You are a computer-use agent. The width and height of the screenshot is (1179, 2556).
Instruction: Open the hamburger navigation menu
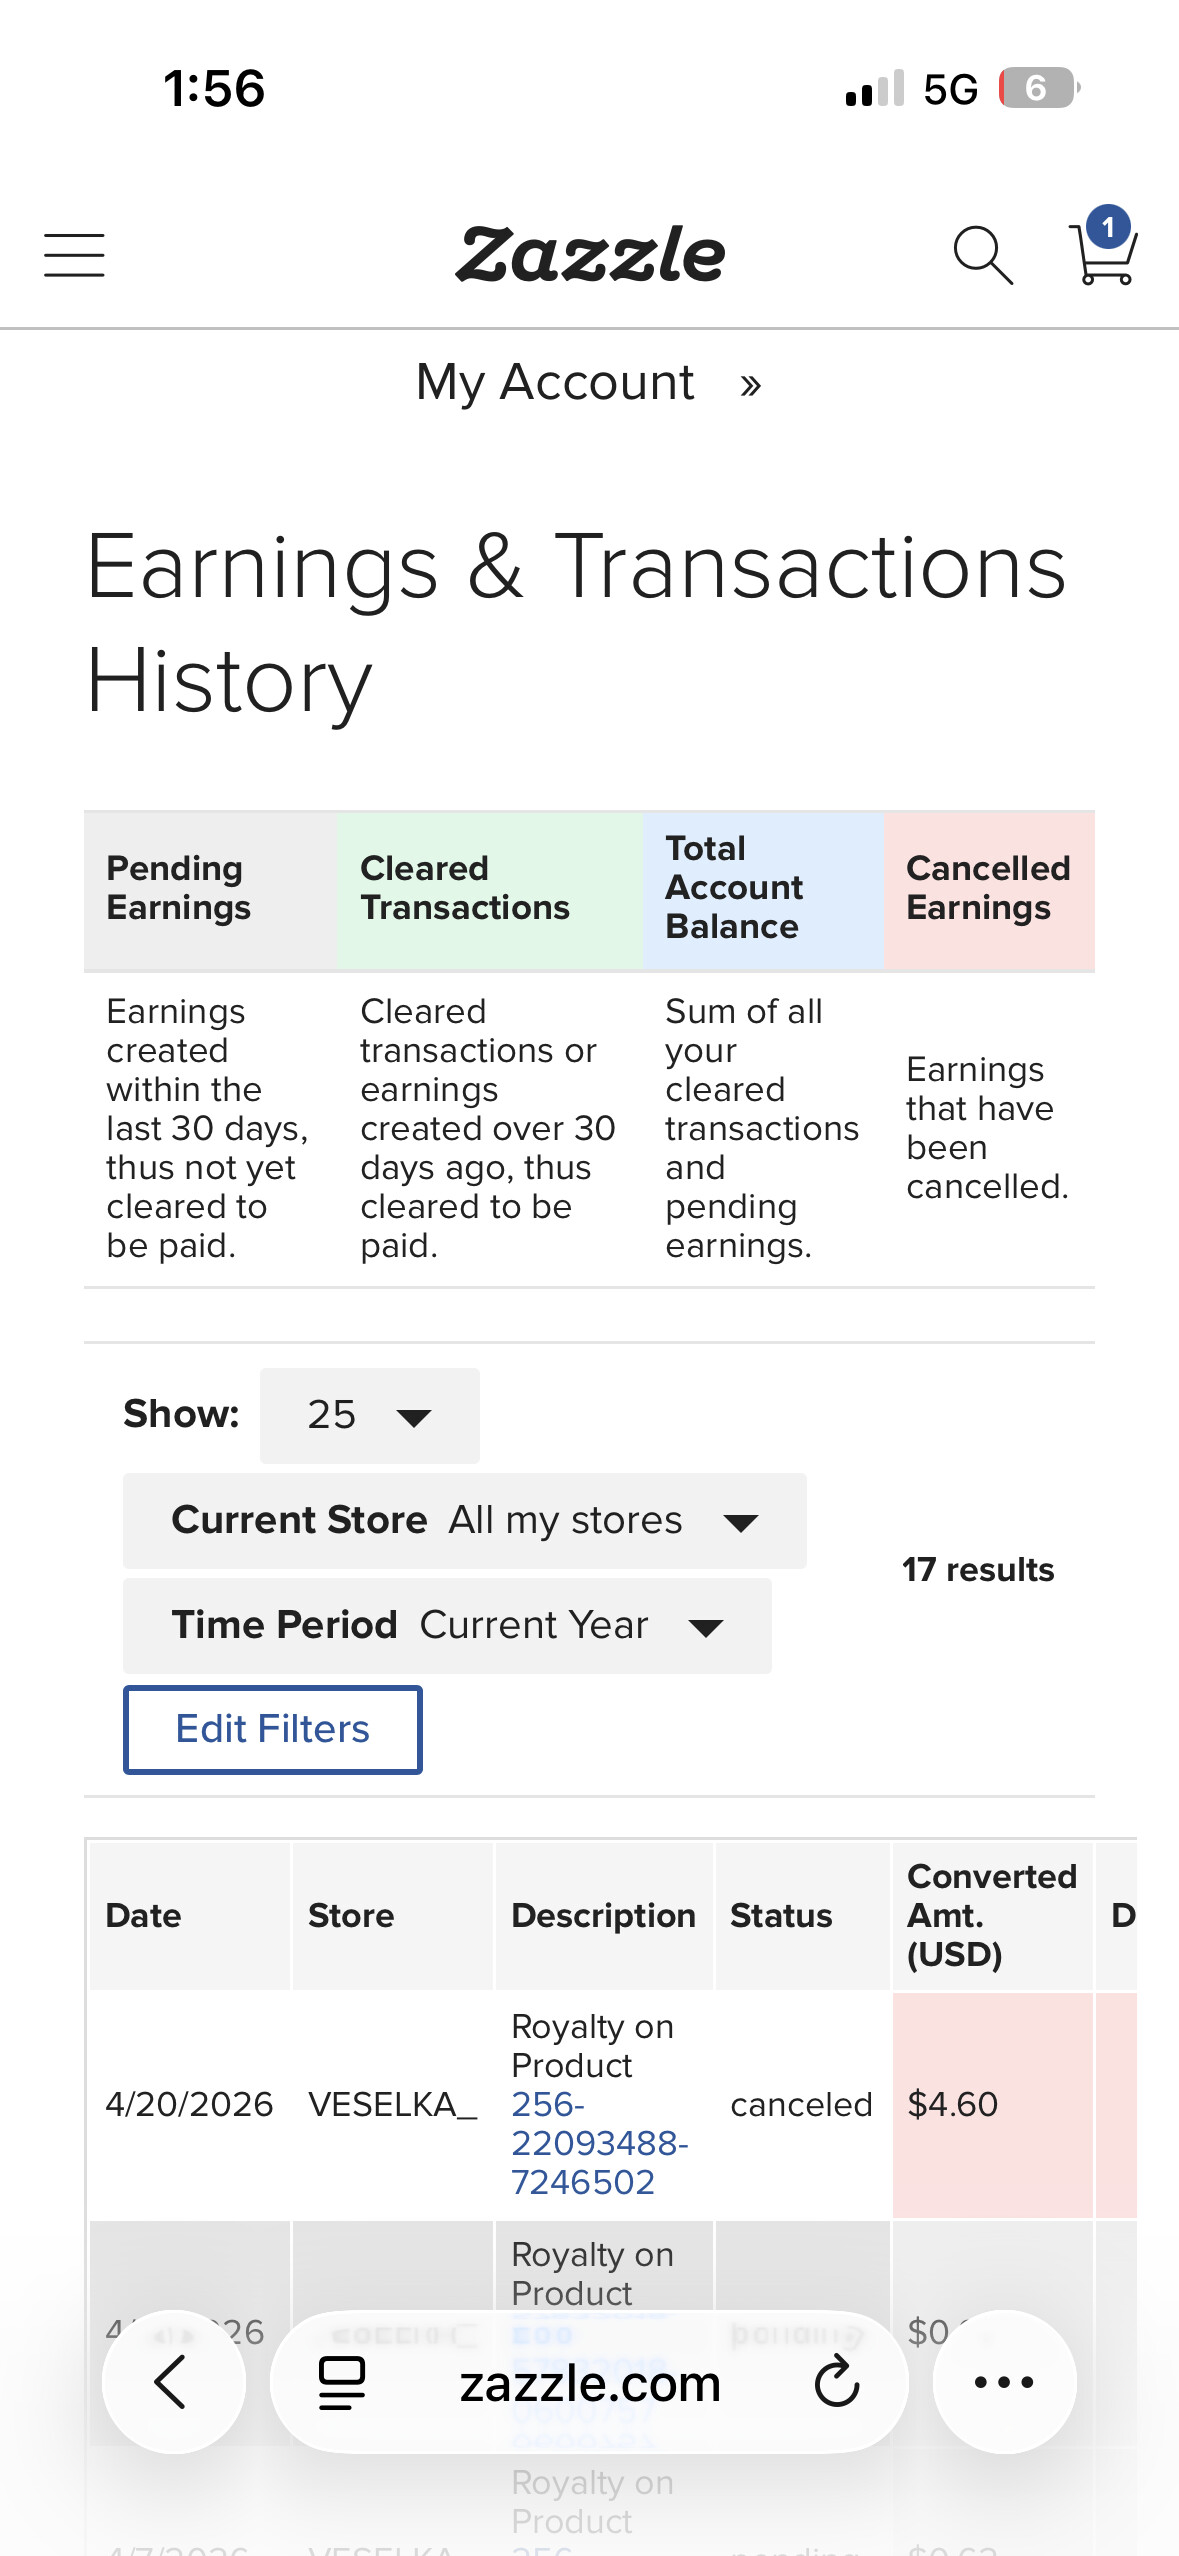74,255
